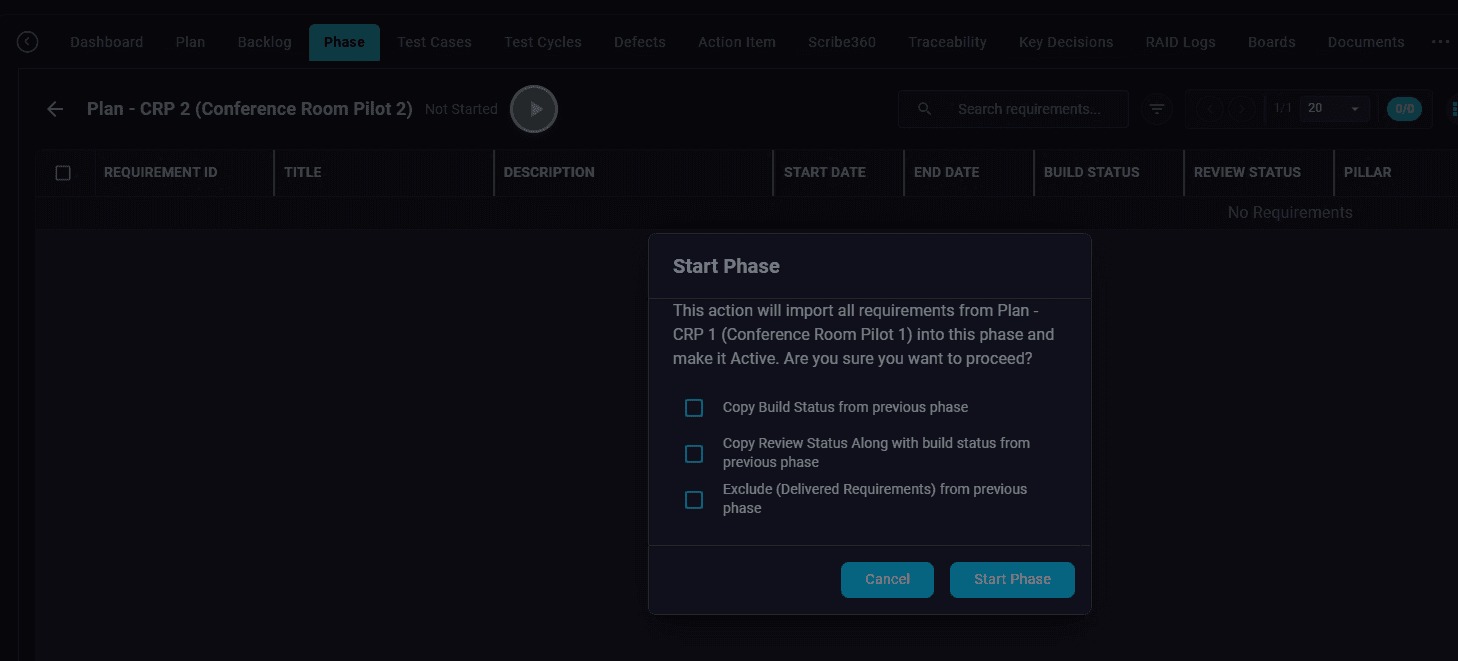
Task: Sort by the Title column header
Action: [303, 172]
